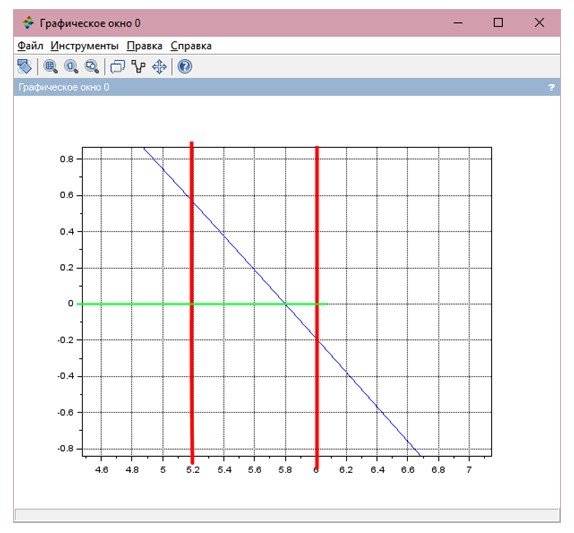The width and height of the screenshot is (574, 533).
Task: Activate the zoom area magnifier tool
Action: (x=51, y=67)
